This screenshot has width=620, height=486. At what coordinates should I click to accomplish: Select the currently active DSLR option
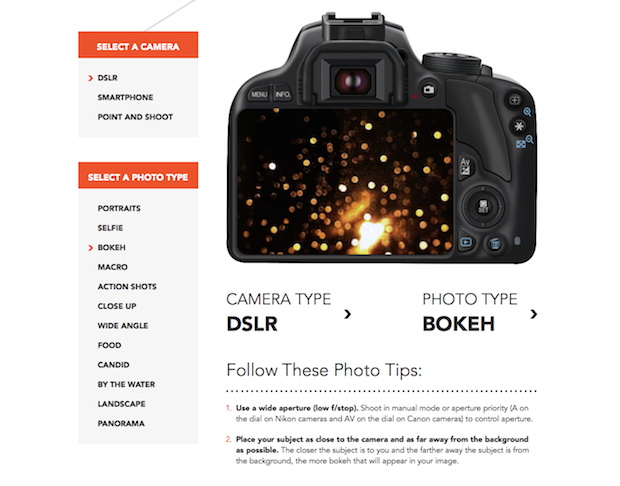click(108, 78)
